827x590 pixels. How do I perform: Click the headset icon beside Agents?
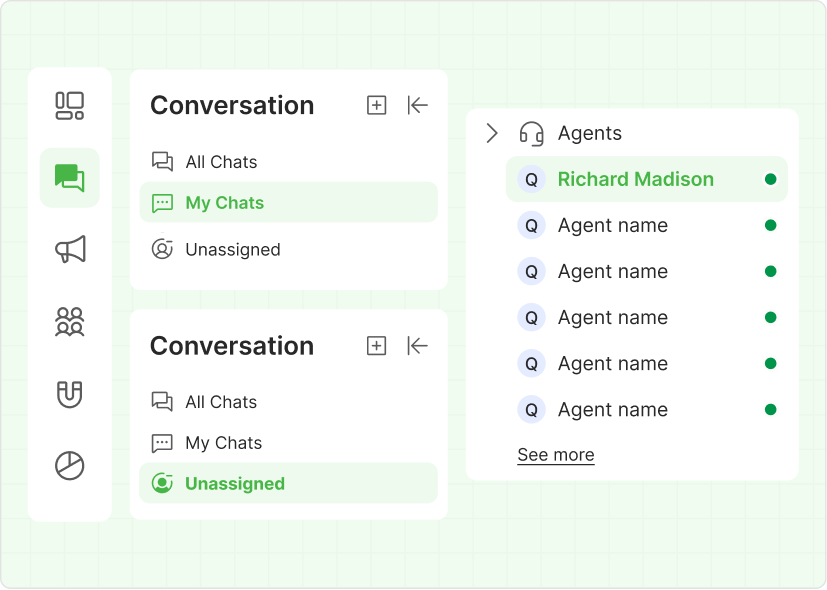(x=532, y=133)
